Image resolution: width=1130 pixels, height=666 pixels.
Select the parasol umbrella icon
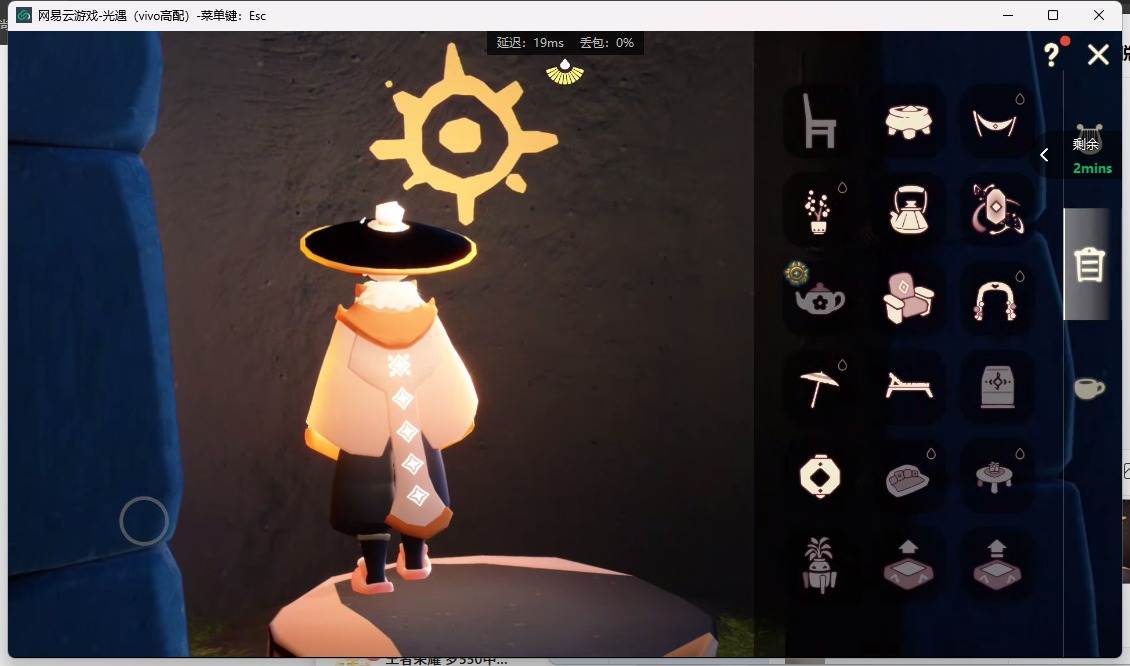[x=819, y=388]
